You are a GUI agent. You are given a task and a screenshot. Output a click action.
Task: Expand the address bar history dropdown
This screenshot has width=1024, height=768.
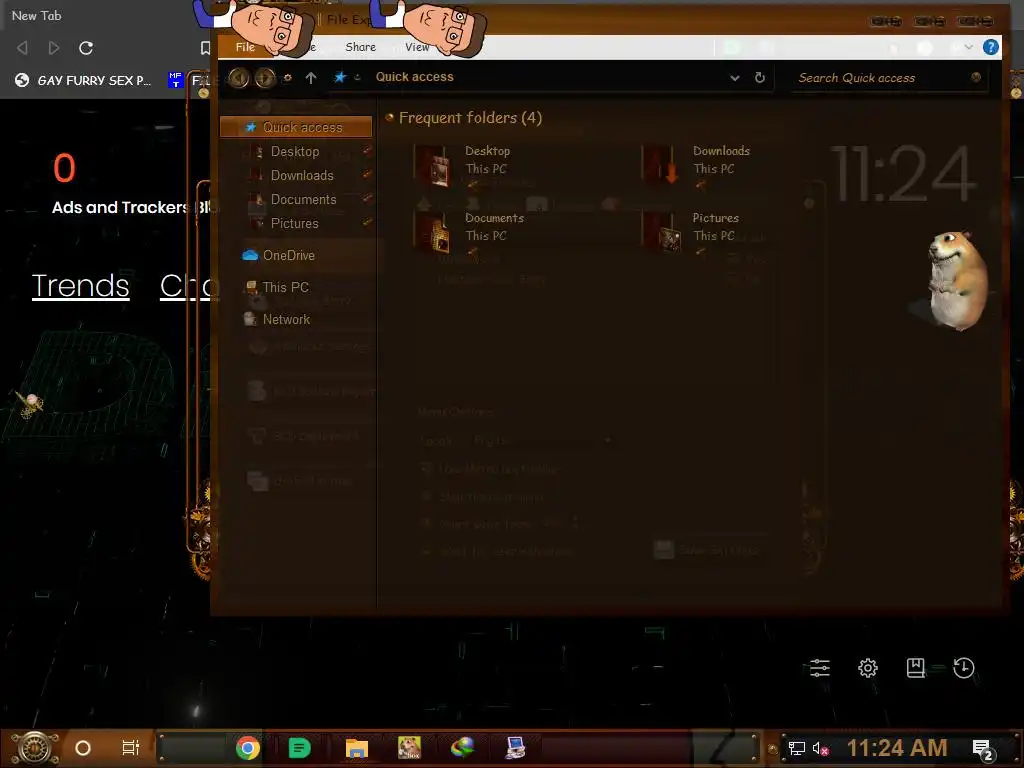(735, 78)
